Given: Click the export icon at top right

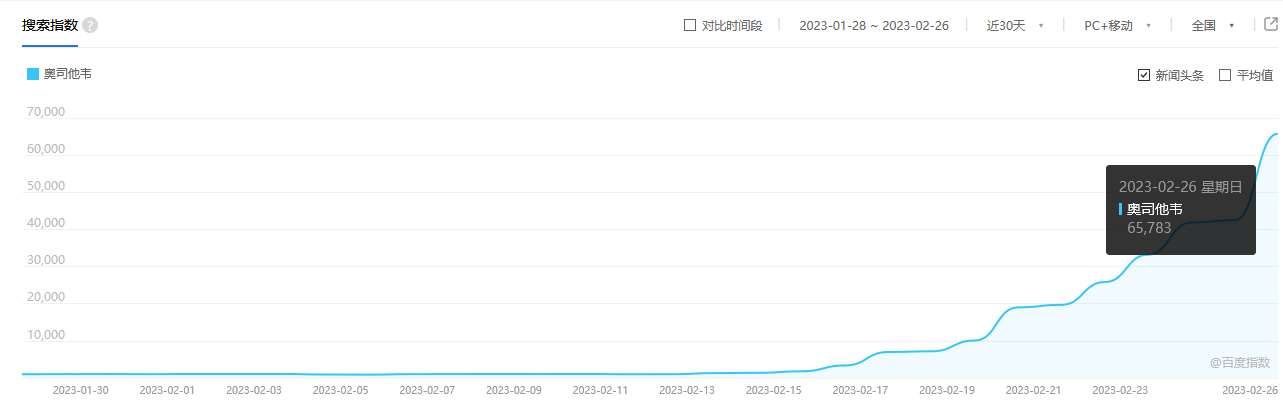Looking at the screenshot, I should [x=1271, y=25].
